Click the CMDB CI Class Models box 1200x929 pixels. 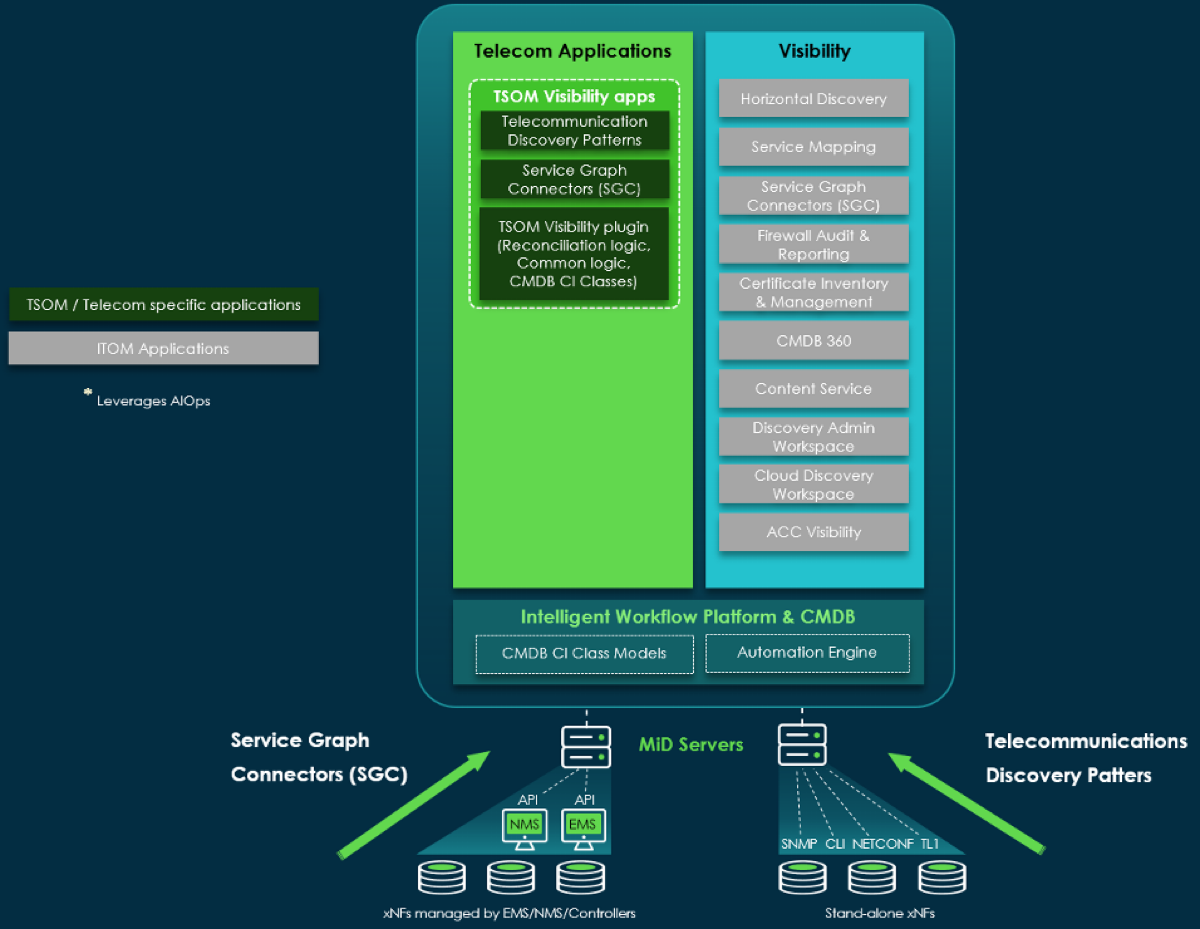click(x=584, y=654)
